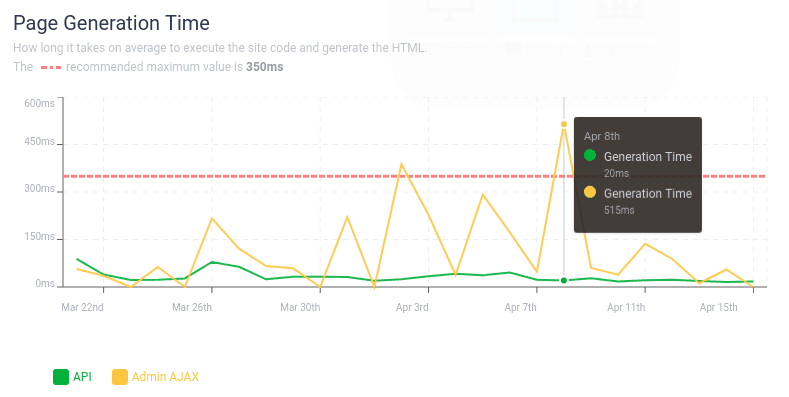Click the Mar 22nd axis label
This screenshot has width=789, height=397.
click(x=83, y=307)
